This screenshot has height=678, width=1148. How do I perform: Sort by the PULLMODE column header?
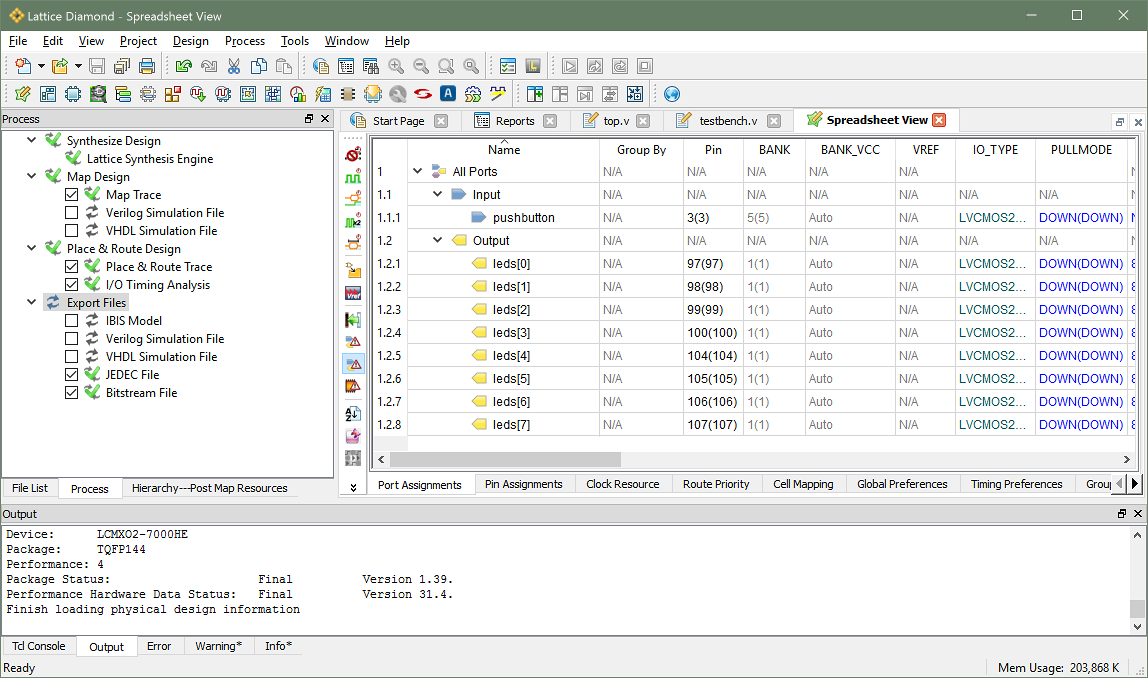1081,149
